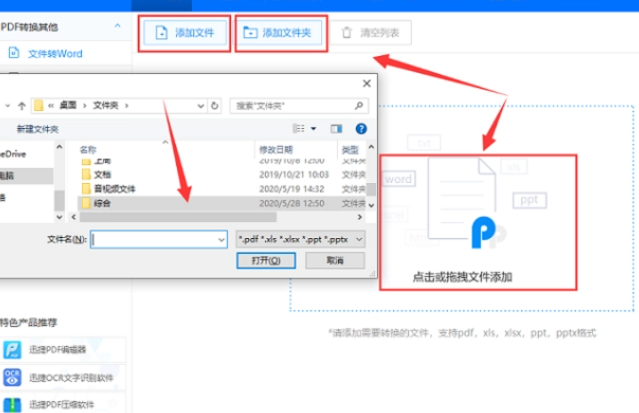
Task: Expand the 文件名 combo box dropdown
Action: tap(221, 240)
